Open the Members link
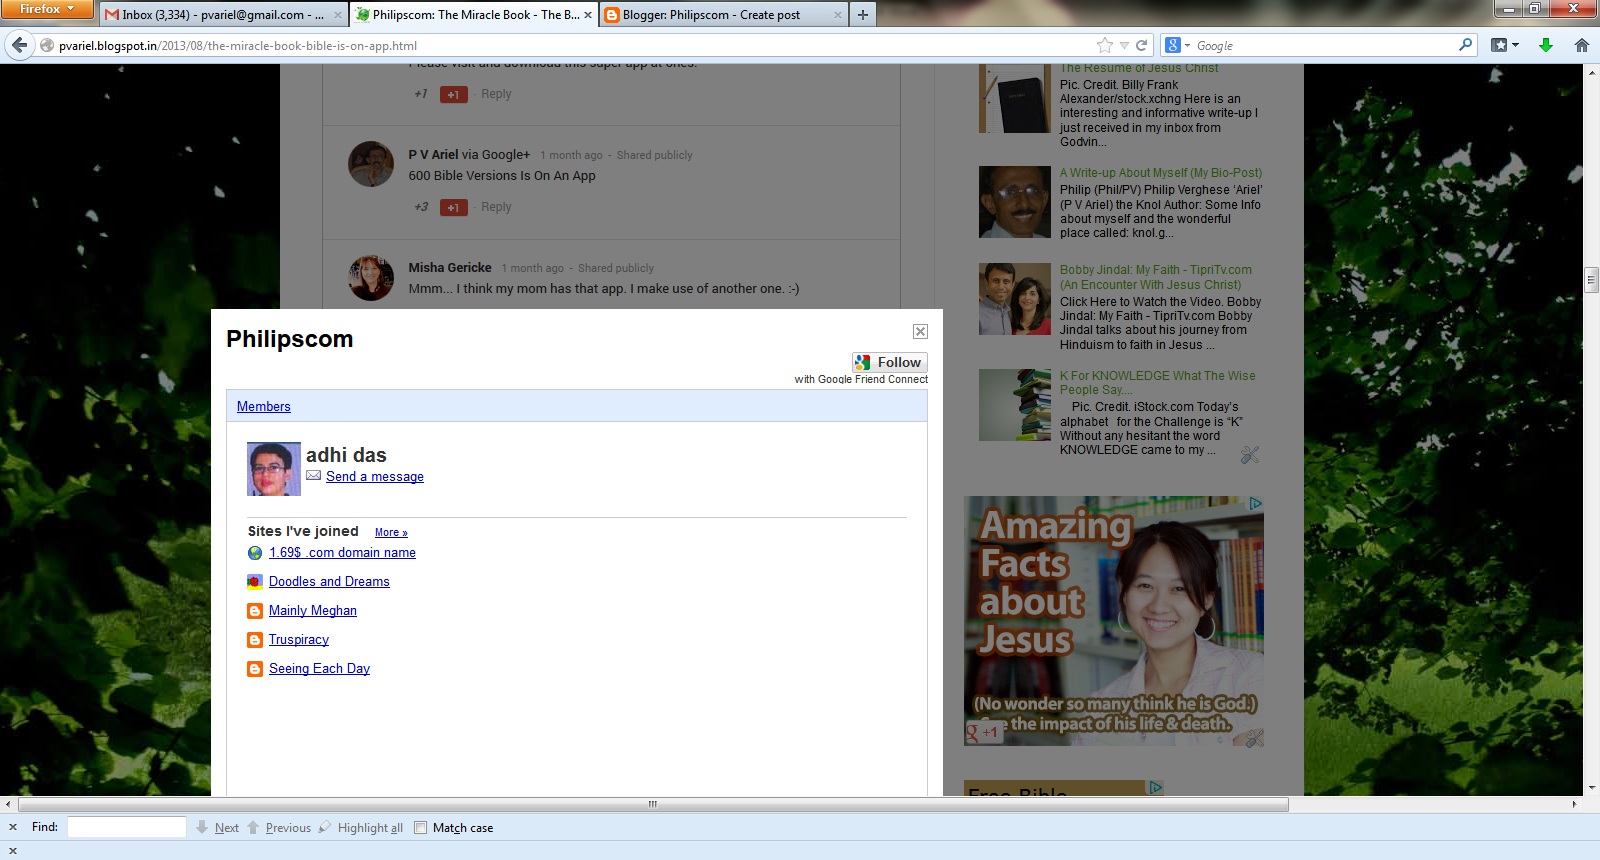The image size is (1600, 860). tap(264, 406)
